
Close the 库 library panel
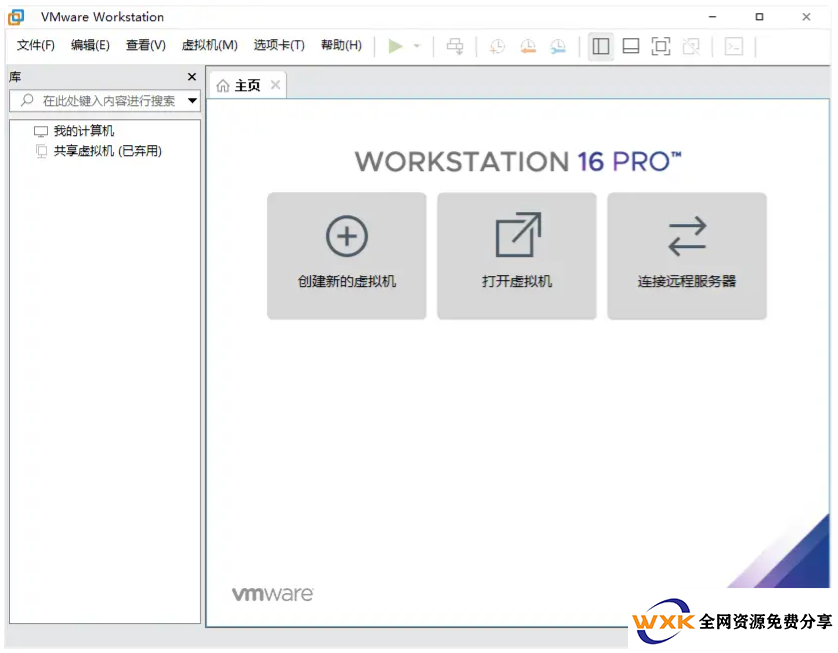192,77
